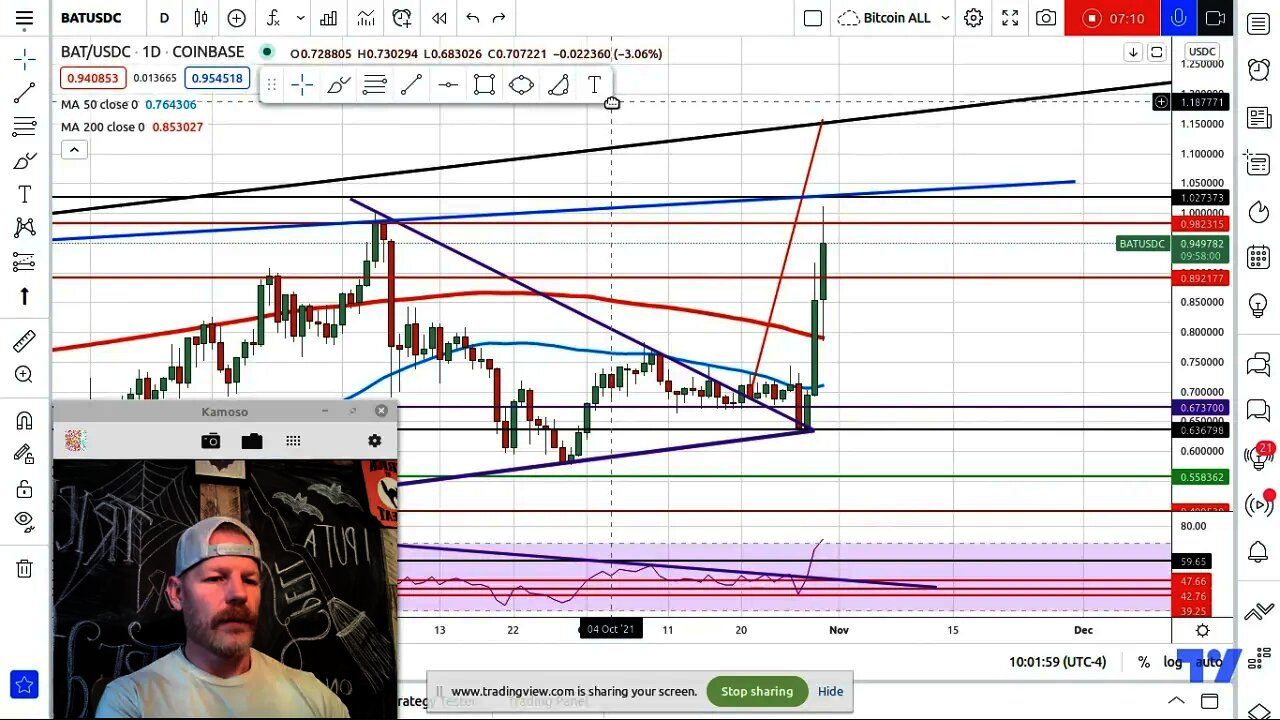Toggle hide all drawings eye icon
This screenshot has width=1280, height=720.
[25, 520]
